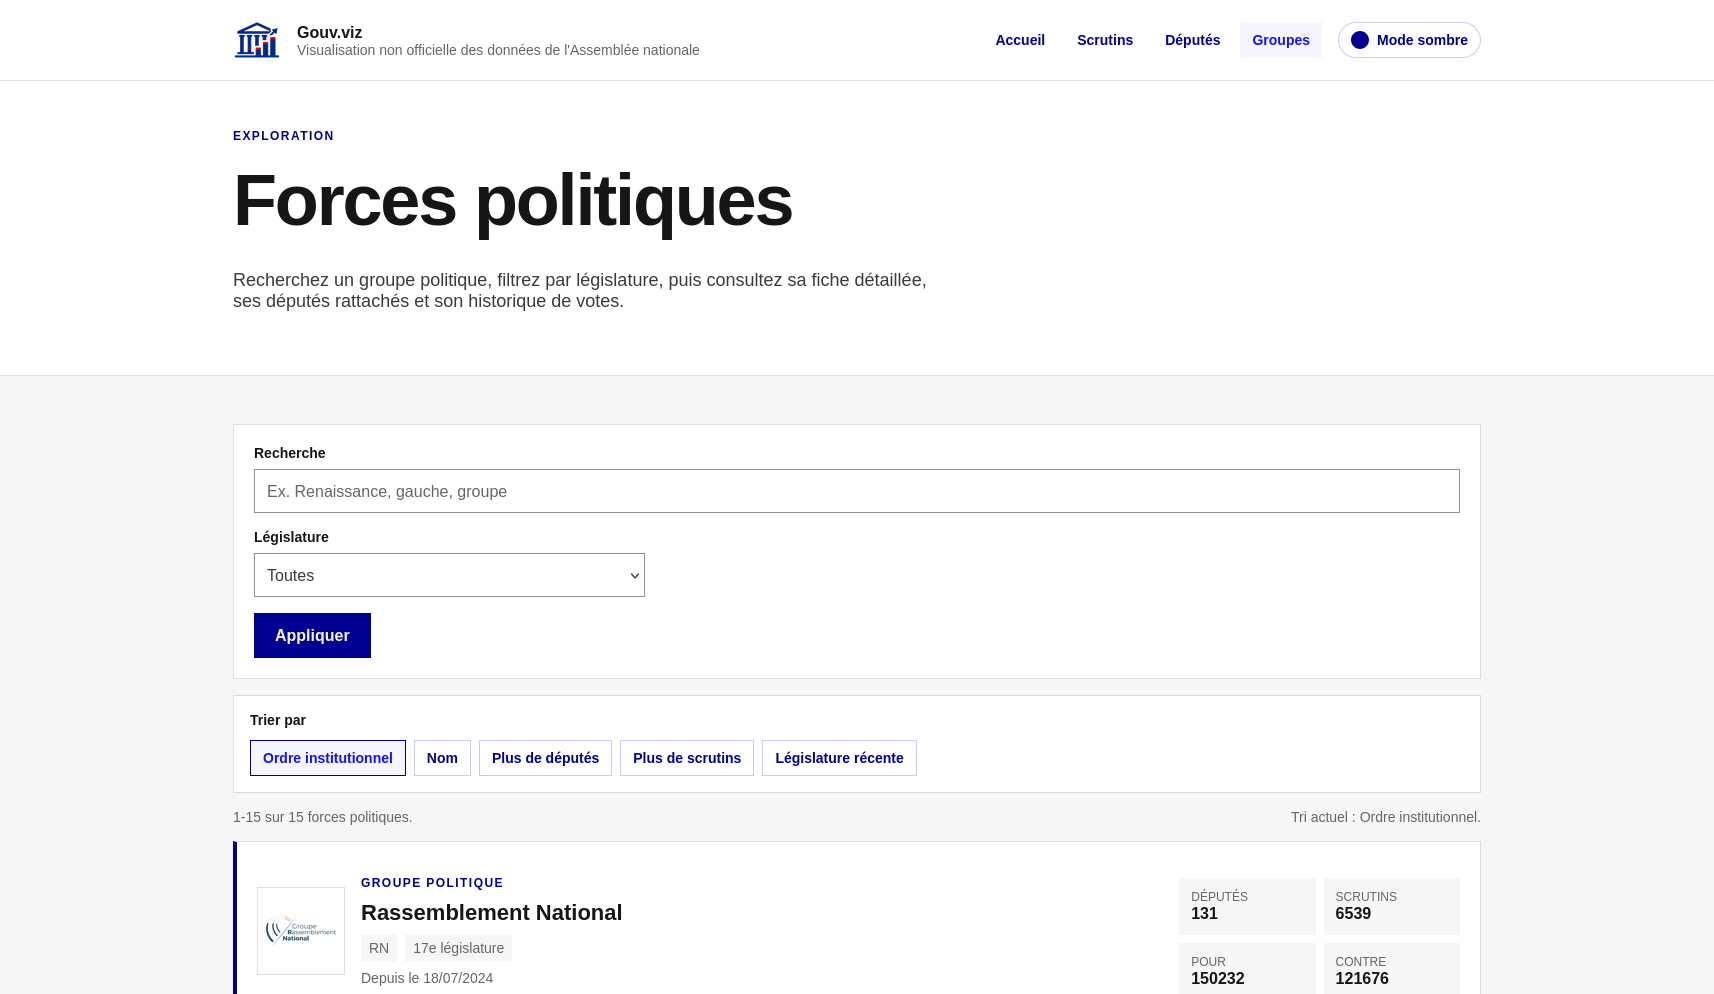This screenshot has width=1714, height=994.
Task: Open the Scrutins section
Action: (x=1105, y=40)
